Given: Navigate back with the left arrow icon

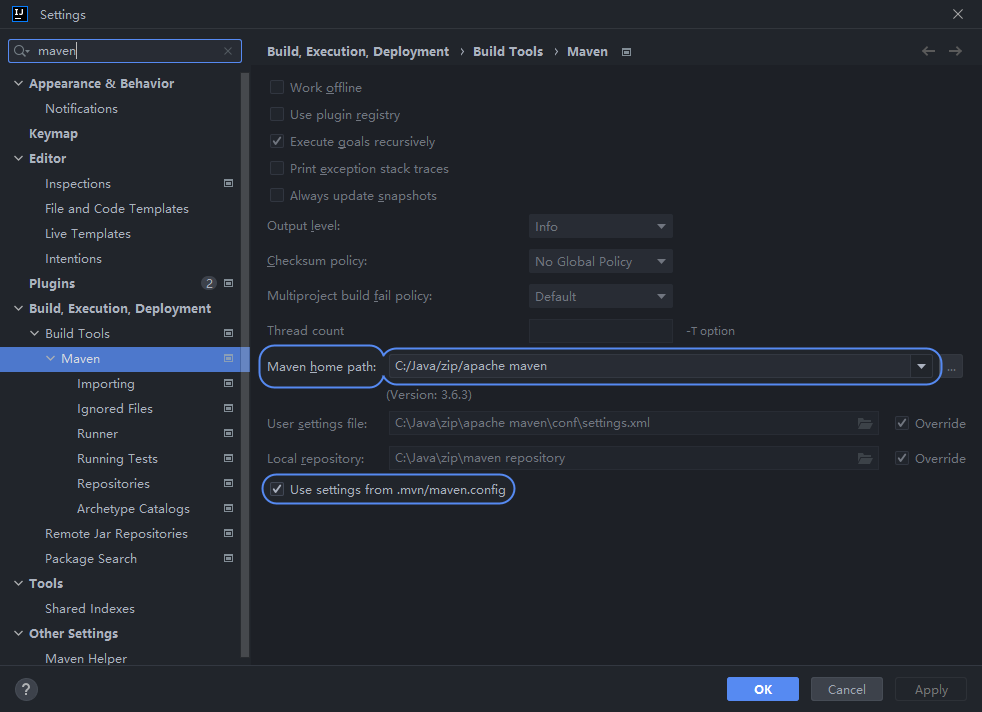Looking at the screenshot, I should pos(928,51).
